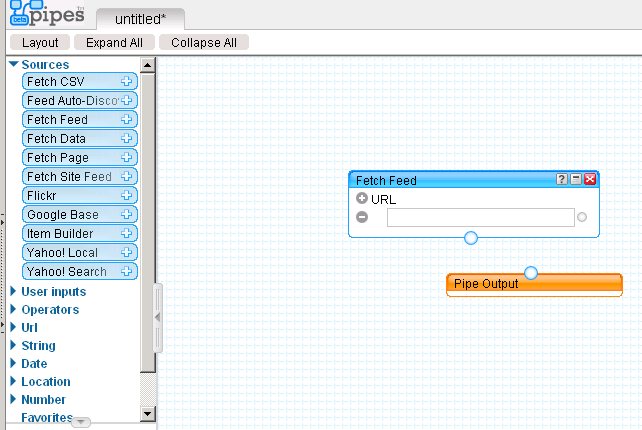Click the Expand All button
The image size is (642, 430).
[114, 43]
